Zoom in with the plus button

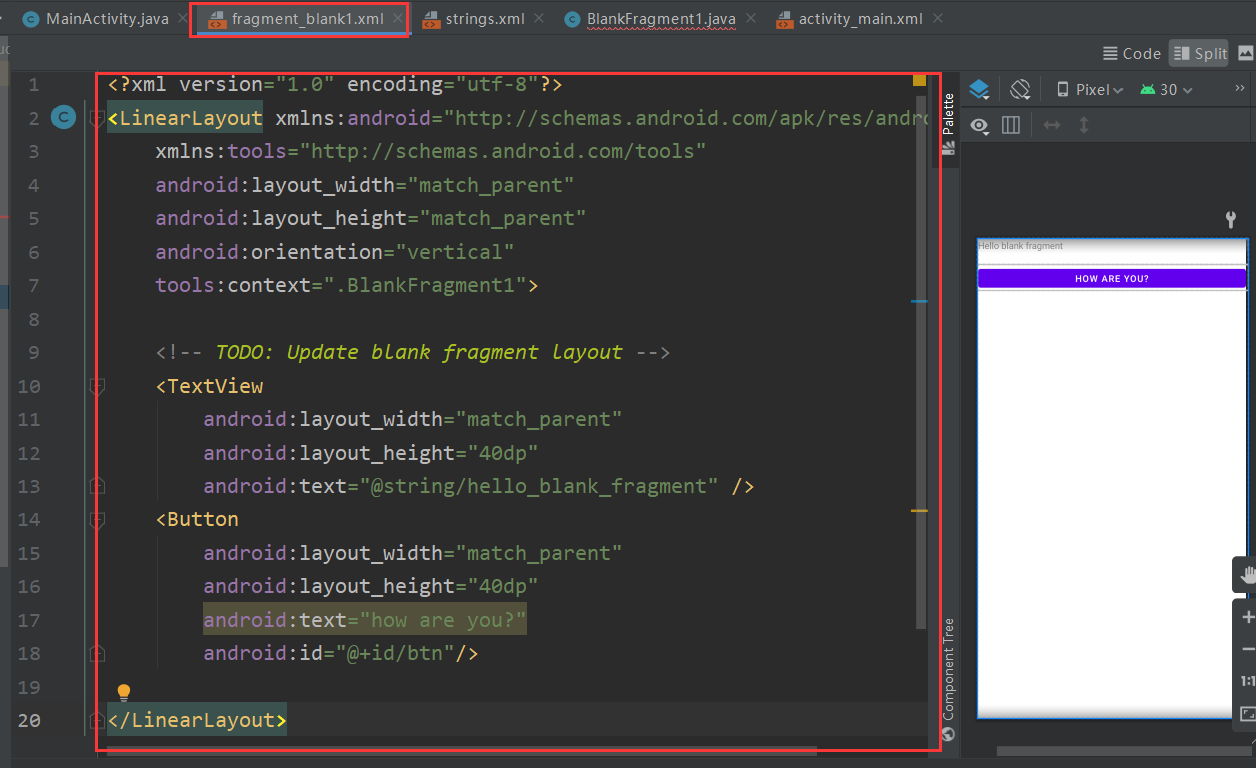click(1247, 618)
